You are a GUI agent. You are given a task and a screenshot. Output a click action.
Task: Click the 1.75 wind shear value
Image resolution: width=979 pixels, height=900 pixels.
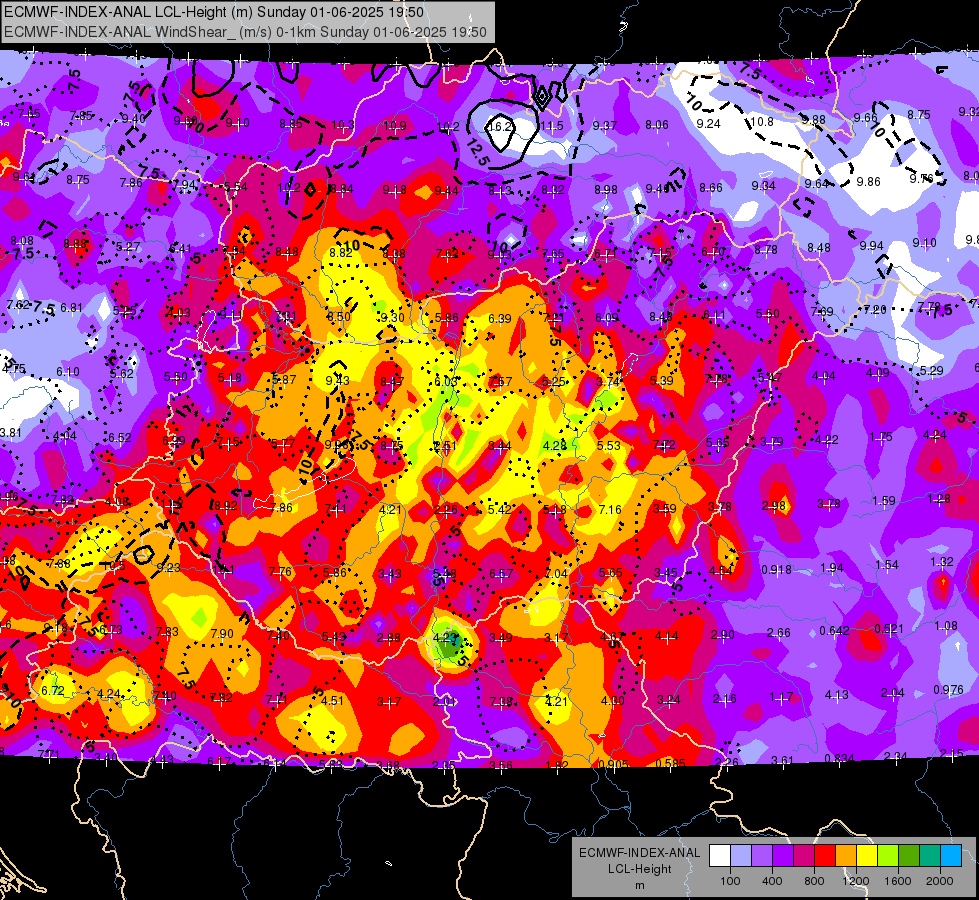881,437
